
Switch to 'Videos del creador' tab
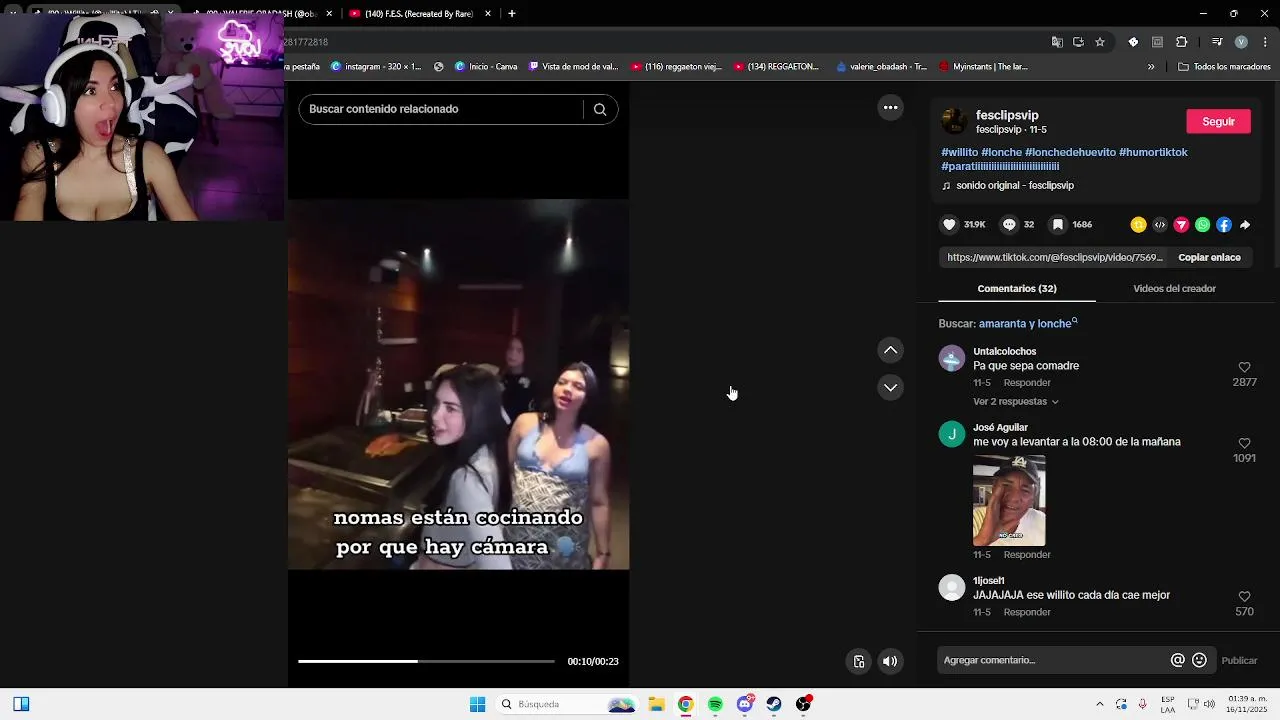(1174, 288)
